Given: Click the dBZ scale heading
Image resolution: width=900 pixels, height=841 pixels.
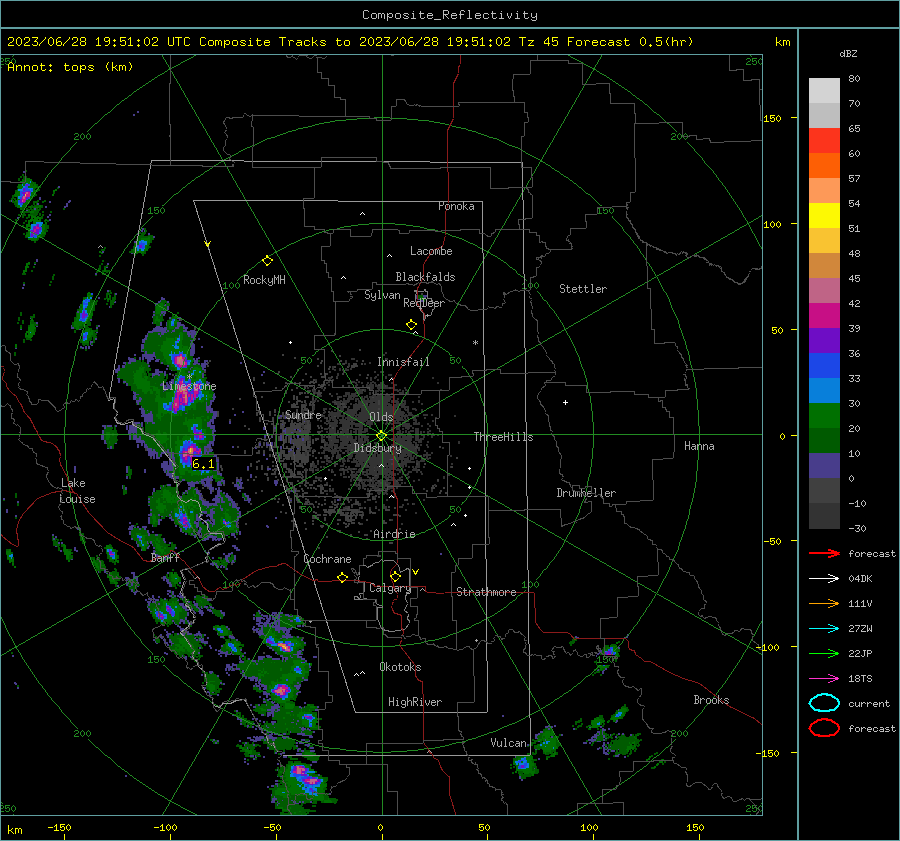Looking at the screenshot, I should [x=848, y=53].
